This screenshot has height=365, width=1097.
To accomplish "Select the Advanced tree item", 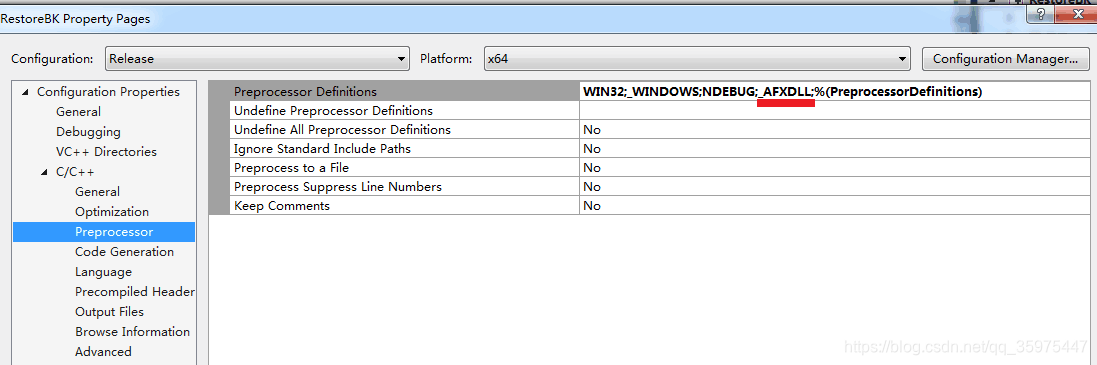I will [103, 352].
